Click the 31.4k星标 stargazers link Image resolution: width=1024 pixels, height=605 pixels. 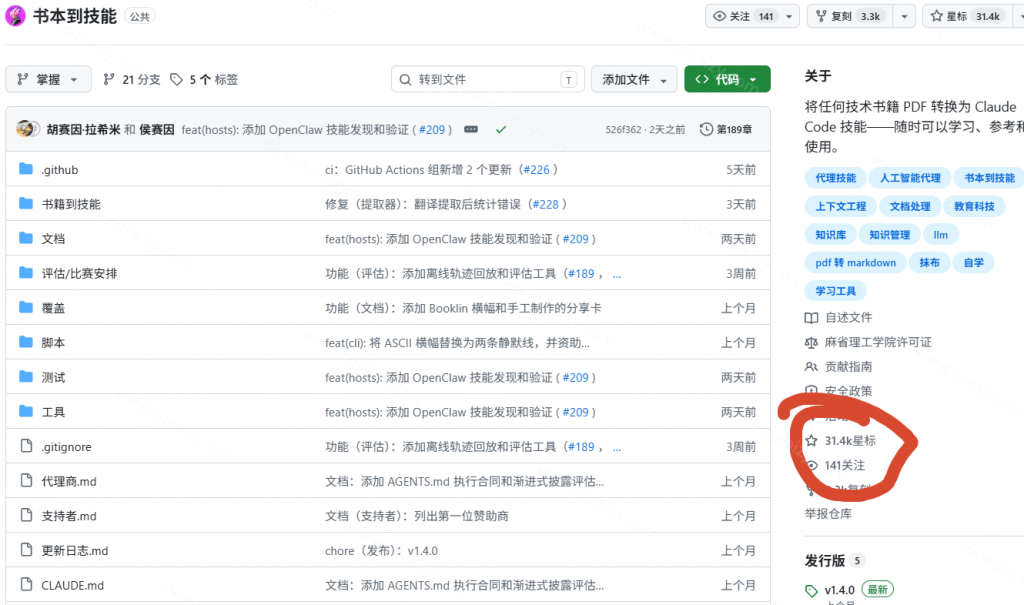840,441
